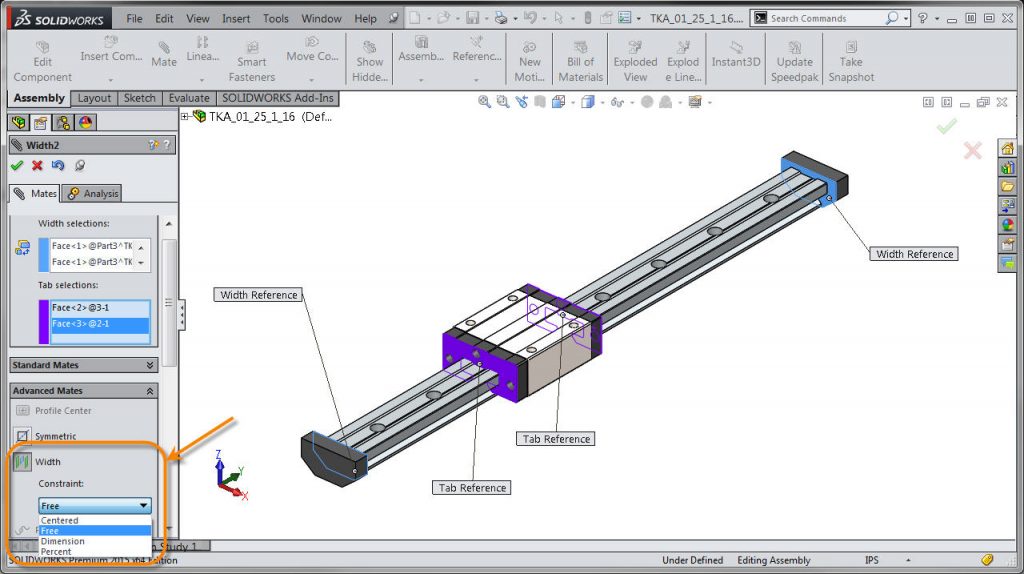Click the Instant3D tool
The height and width of the screenshot is (574, 1024).
click(x=736, y=54)
